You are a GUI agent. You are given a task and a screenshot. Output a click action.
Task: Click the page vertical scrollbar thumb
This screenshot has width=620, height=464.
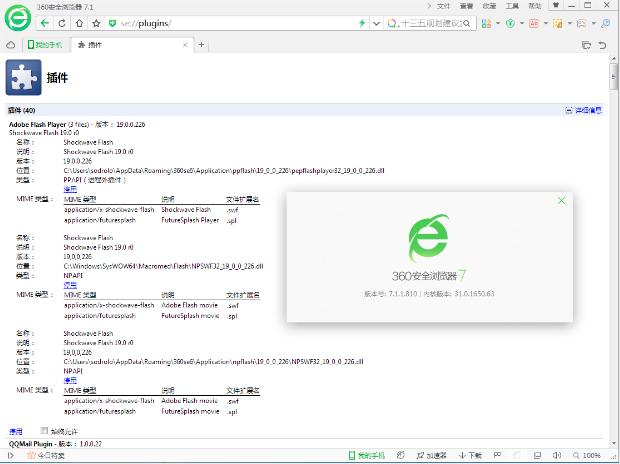click(613, 76)
